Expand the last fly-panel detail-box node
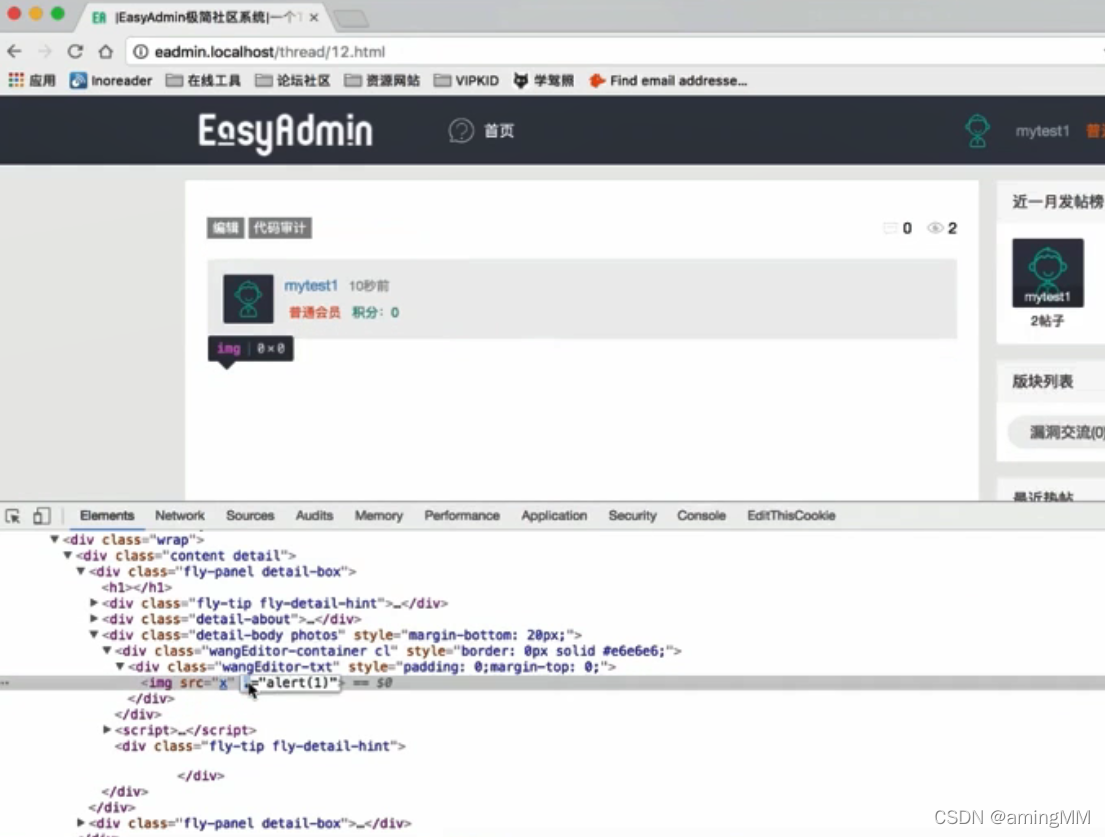1105x837 pixels. 81,823
